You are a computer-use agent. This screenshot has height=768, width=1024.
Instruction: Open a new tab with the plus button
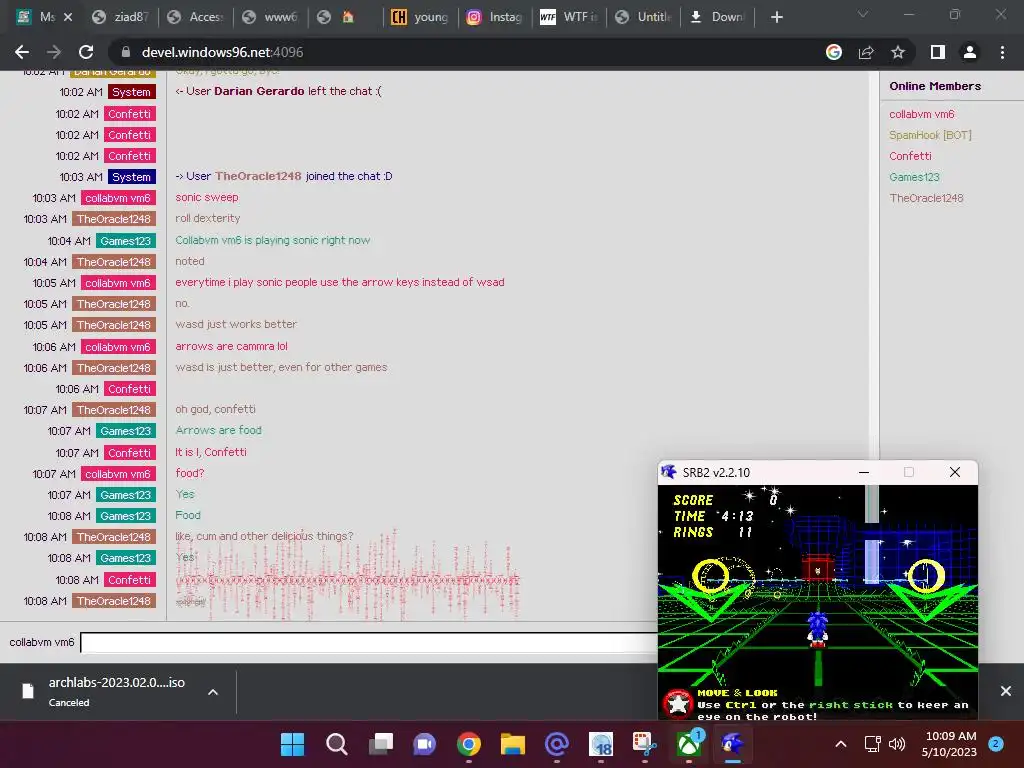click(x=776, y=17)
